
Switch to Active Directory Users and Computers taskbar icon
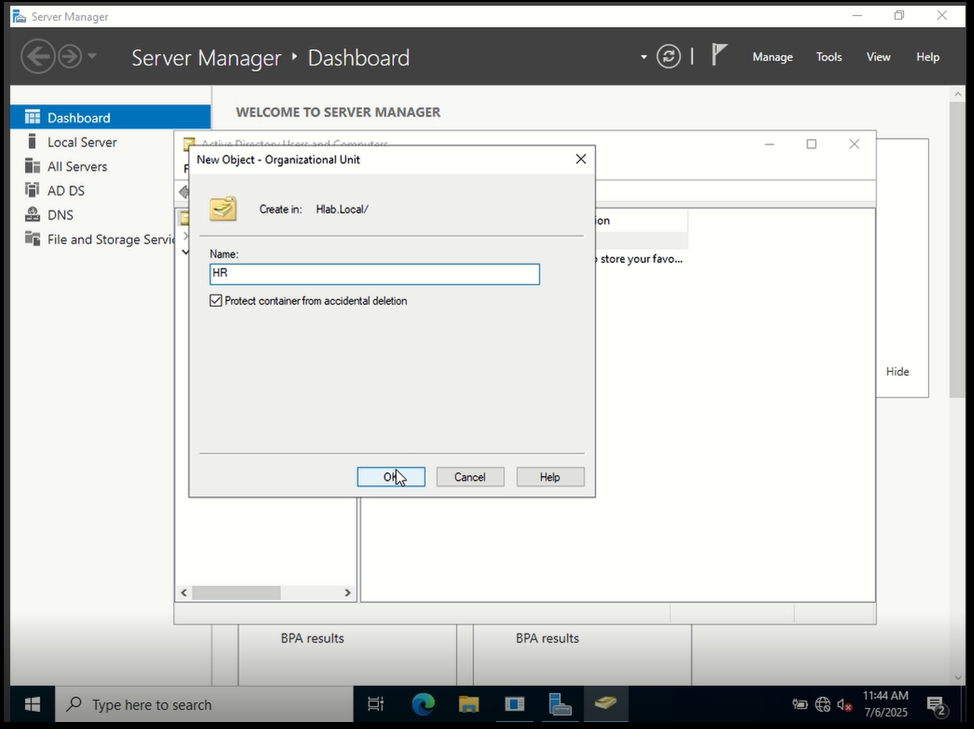(x=605, y=704)
